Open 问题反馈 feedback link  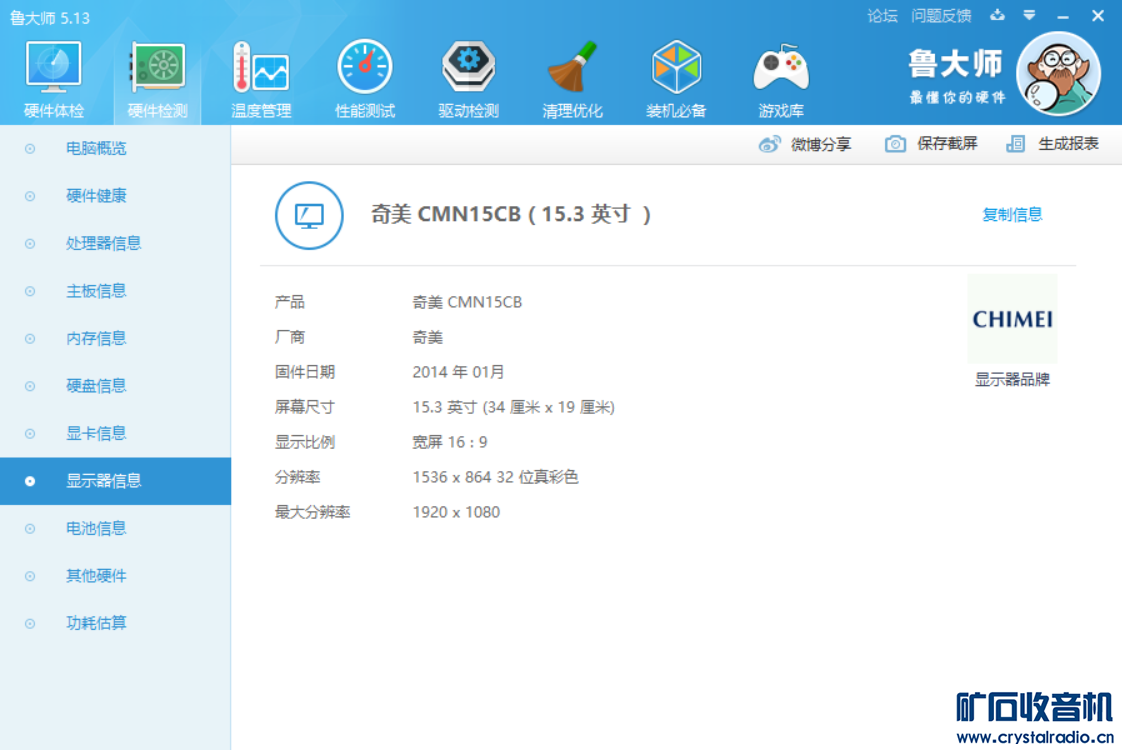[941, 16]
